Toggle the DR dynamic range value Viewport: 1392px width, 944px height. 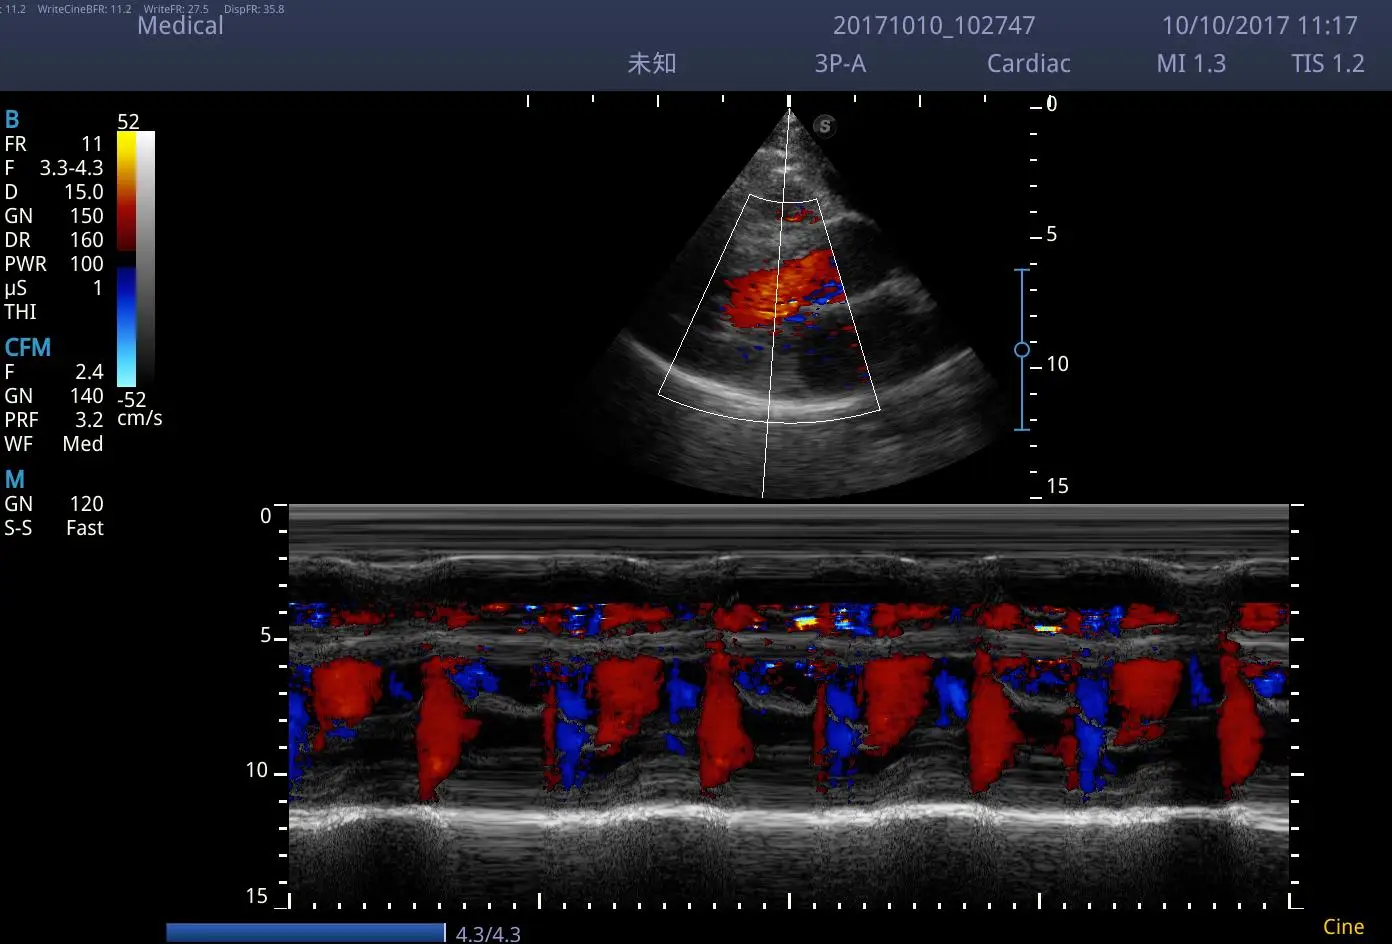(51, 239)
